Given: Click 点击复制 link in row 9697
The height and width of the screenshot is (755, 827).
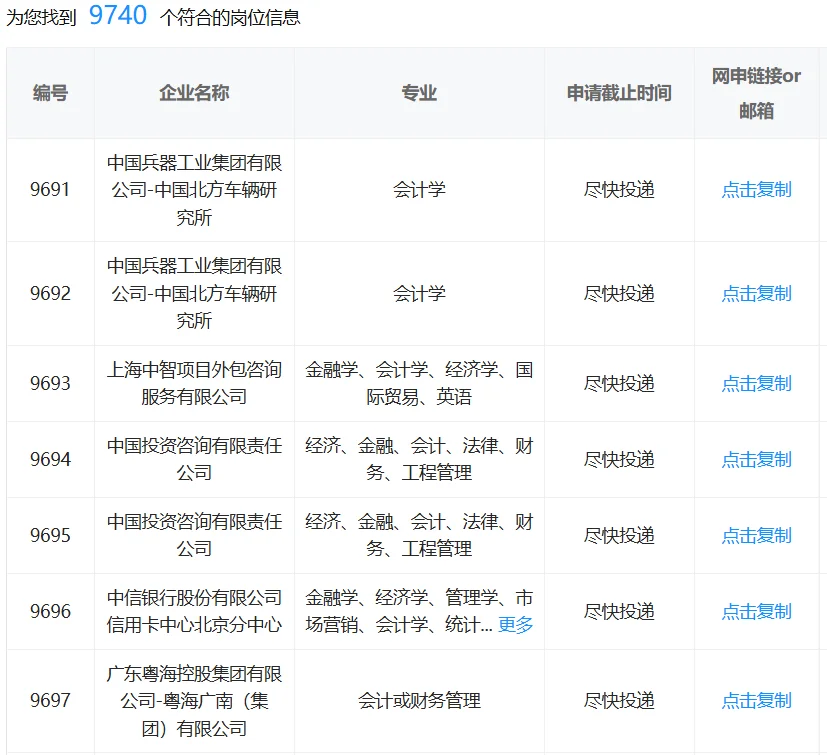Looking at the screenshot, I should (x=756, y=701).
